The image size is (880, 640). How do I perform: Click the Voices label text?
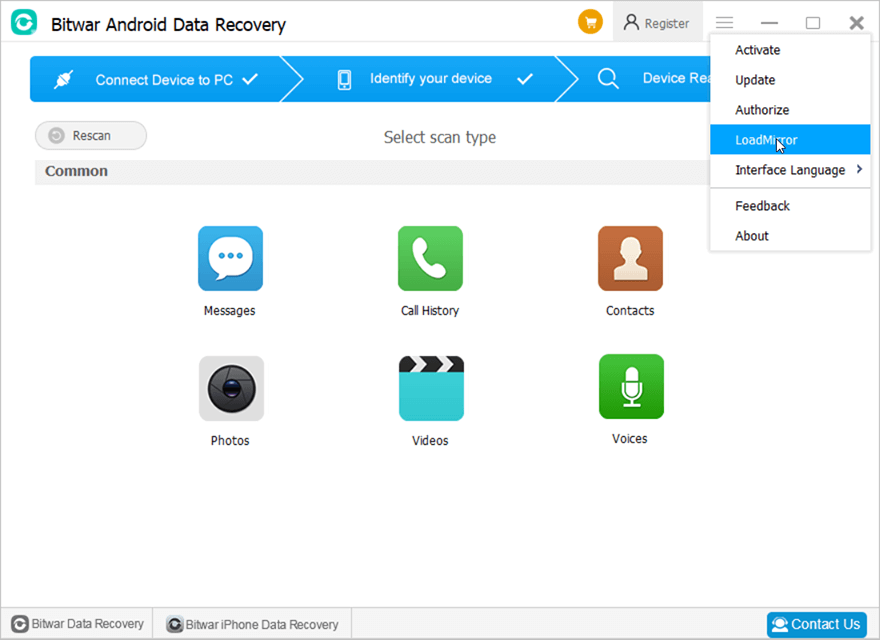tap(630, 439)
